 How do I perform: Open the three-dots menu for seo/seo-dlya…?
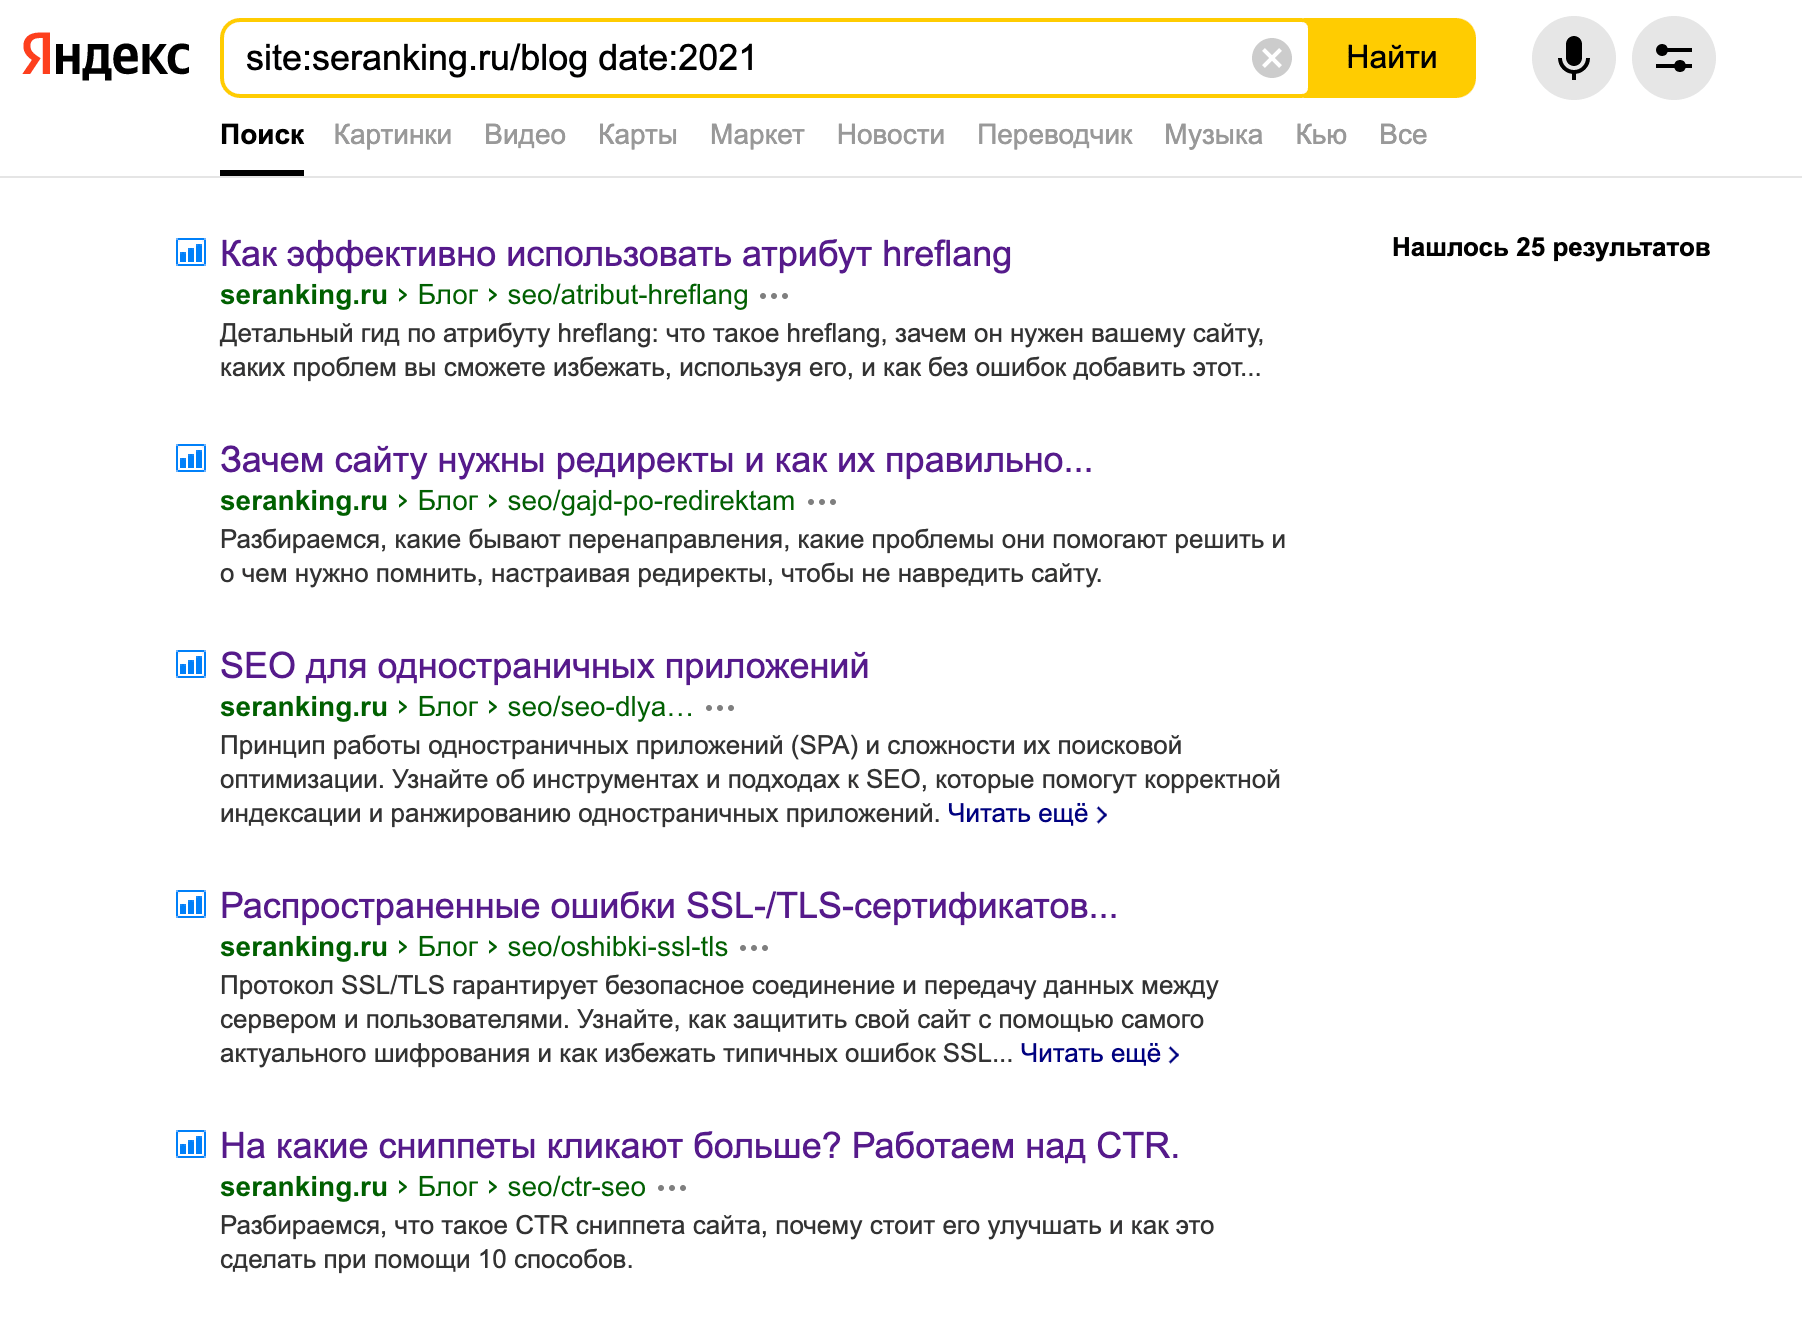tap(720, 708)
